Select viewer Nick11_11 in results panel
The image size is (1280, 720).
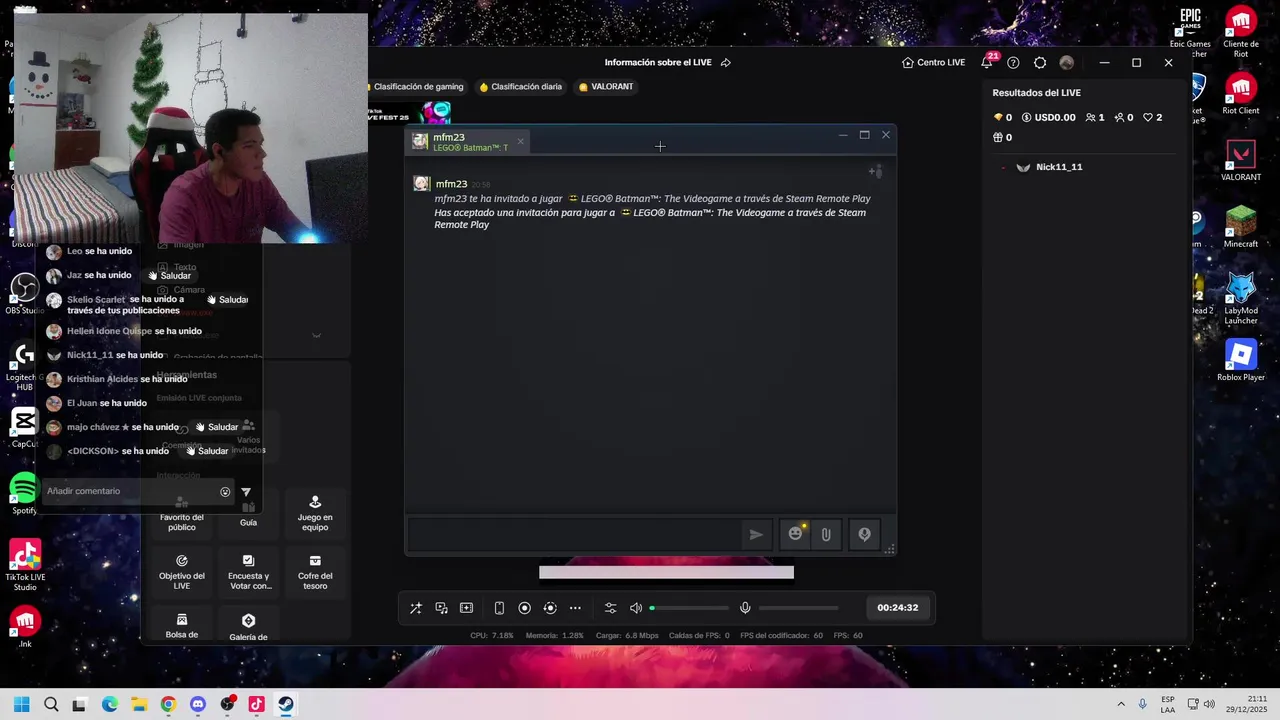tap(1058, 167)
